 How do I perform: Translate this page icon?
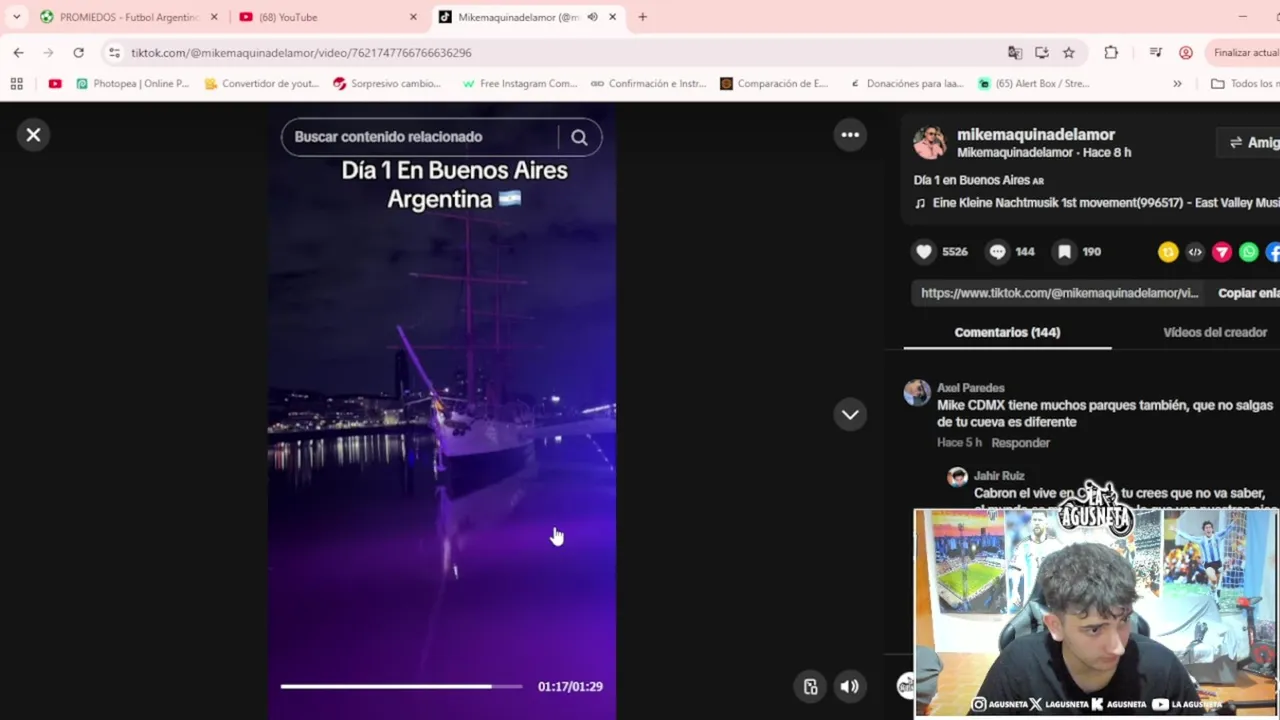coord(1015,52)
